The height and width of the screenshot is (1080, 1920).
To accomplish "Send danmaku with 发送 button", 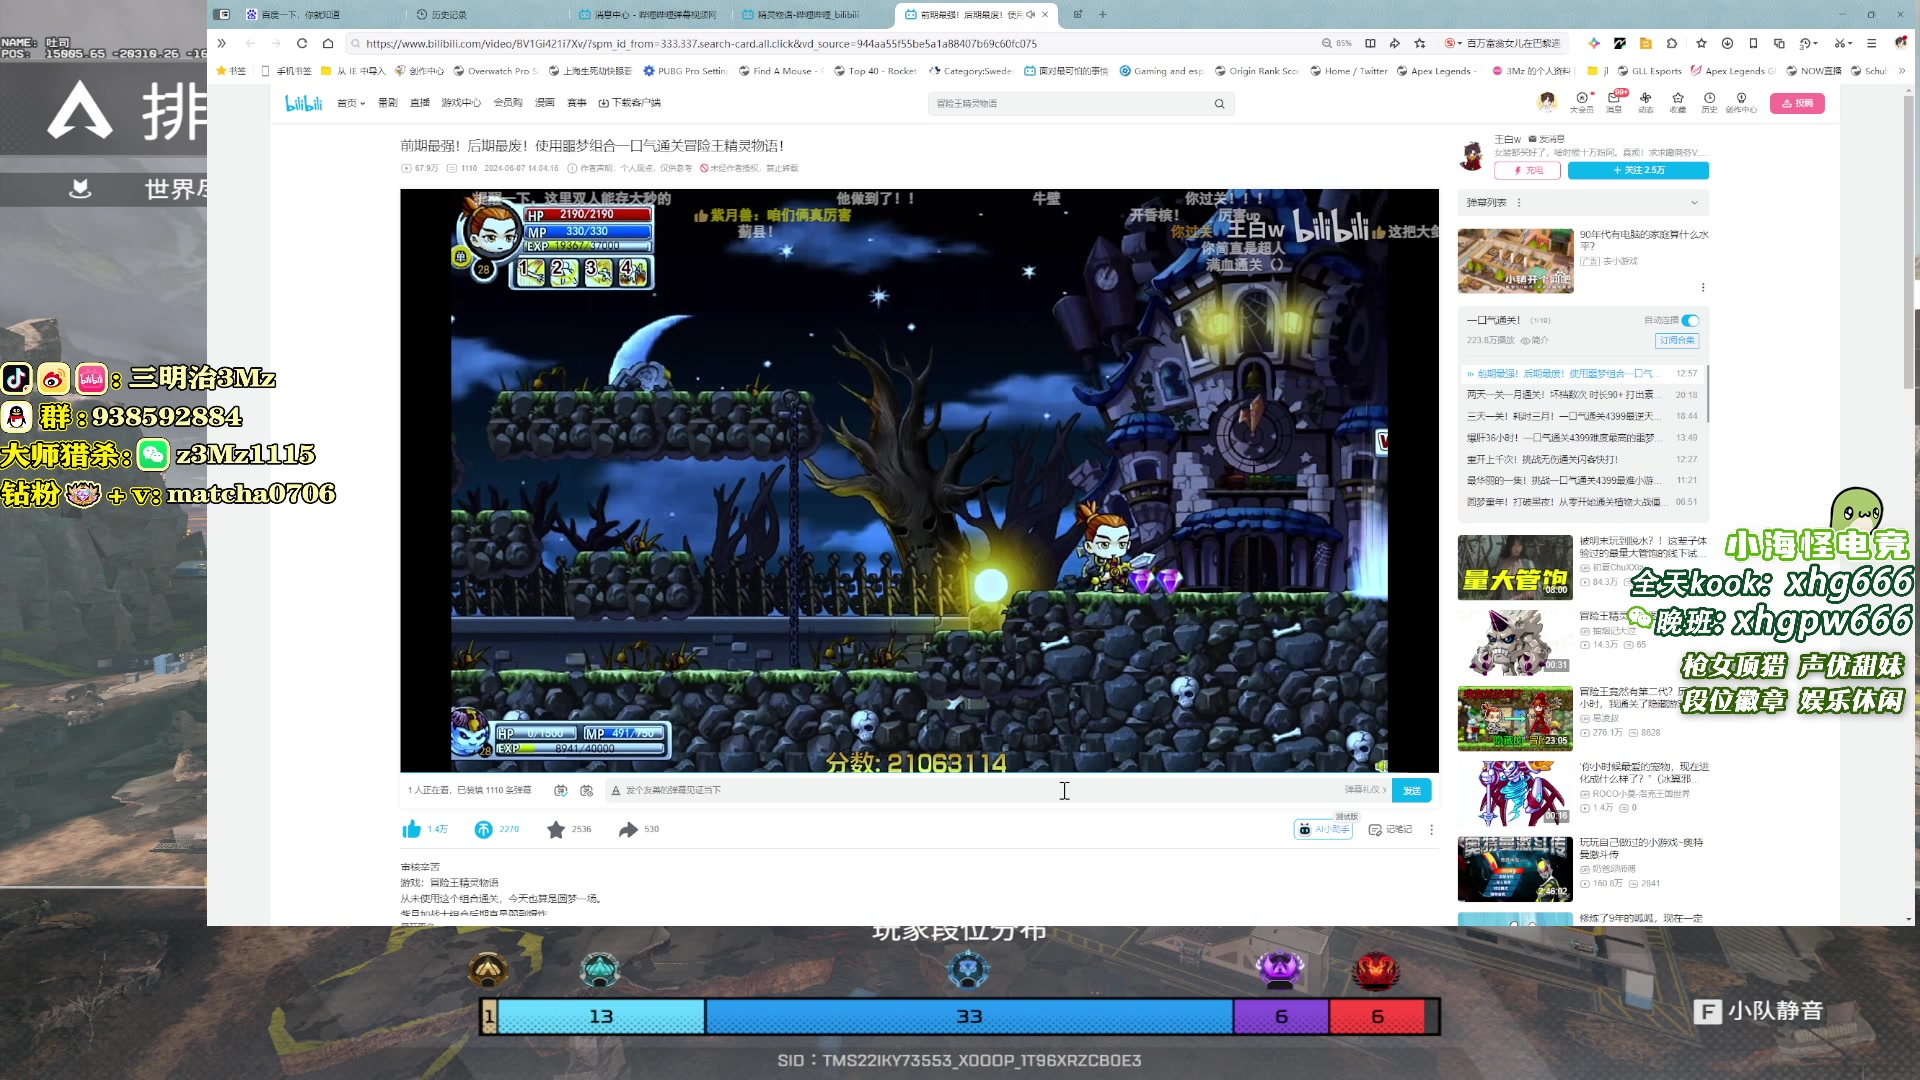I will (1412, 790).
